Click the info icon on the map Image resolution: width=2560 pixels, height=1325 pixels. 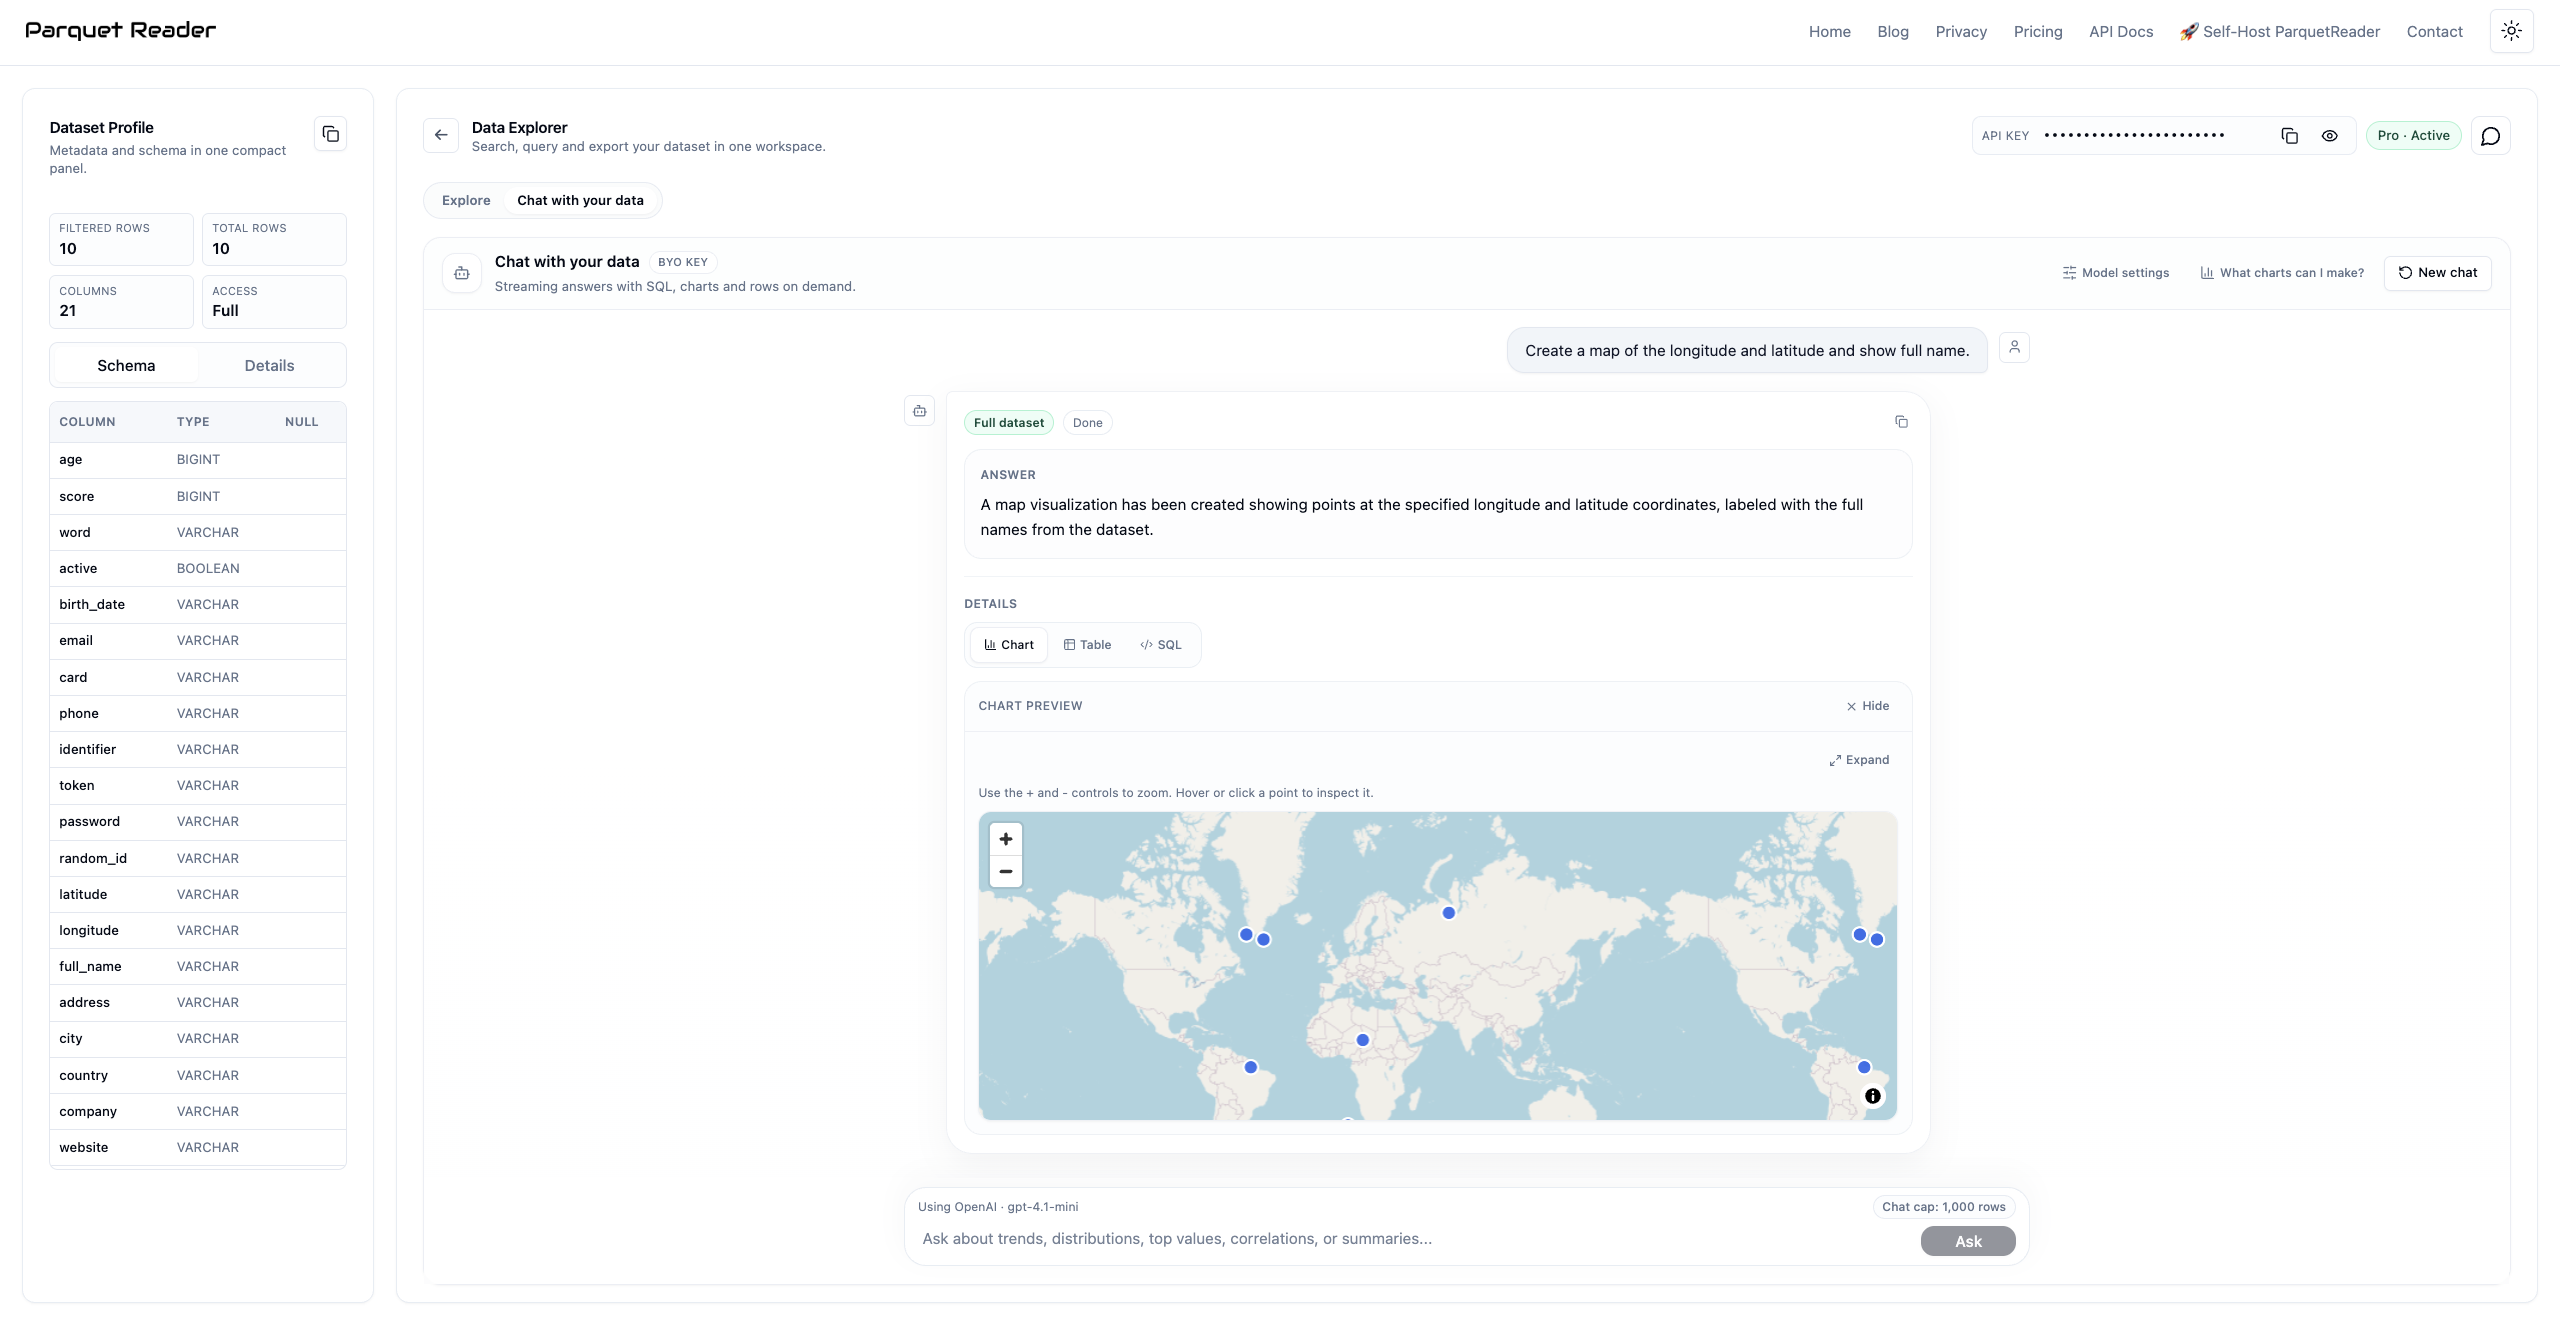1871,1096
